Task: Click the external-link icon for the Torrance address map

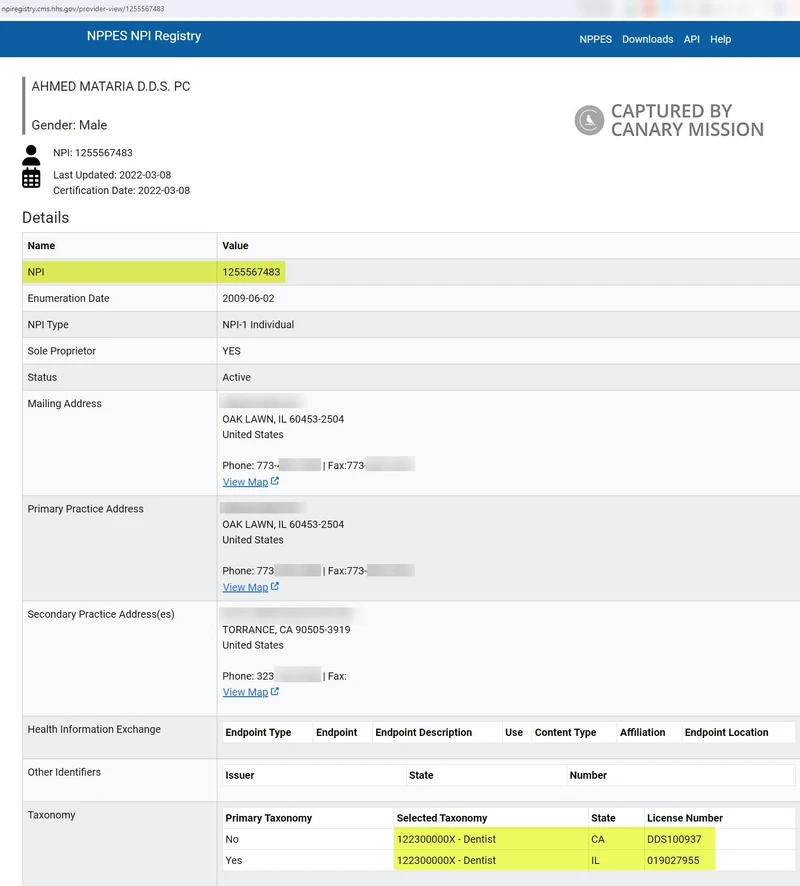Action: pos(273,691)
